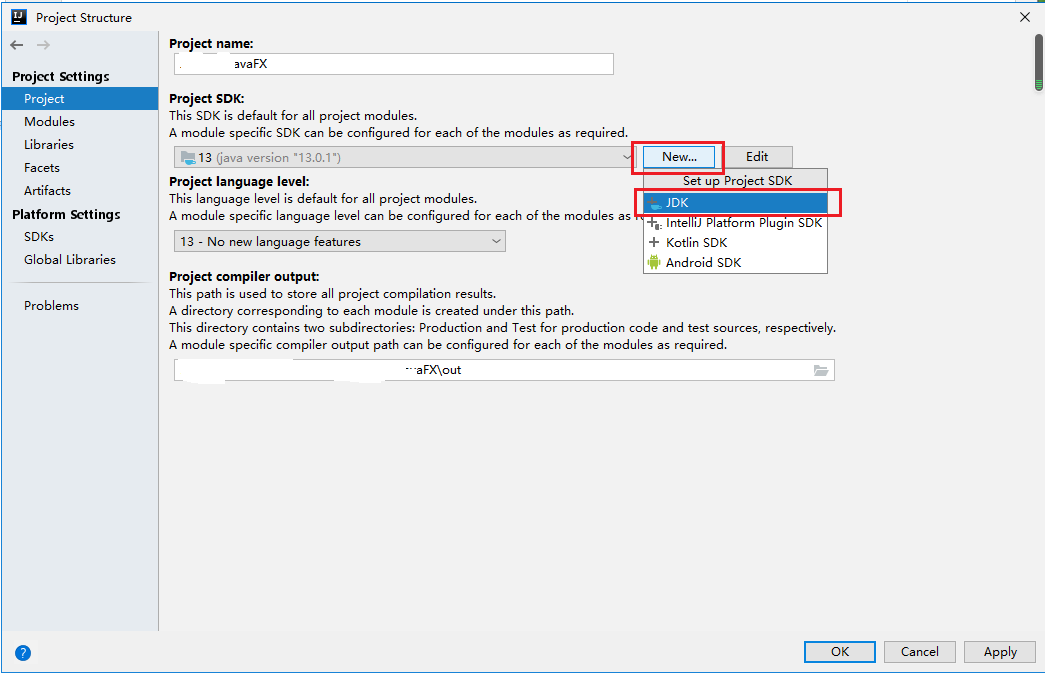Image resolution: width=1046 pixels, height=673 pixels.
Task: Click the Project name input field
Action: 394,64
